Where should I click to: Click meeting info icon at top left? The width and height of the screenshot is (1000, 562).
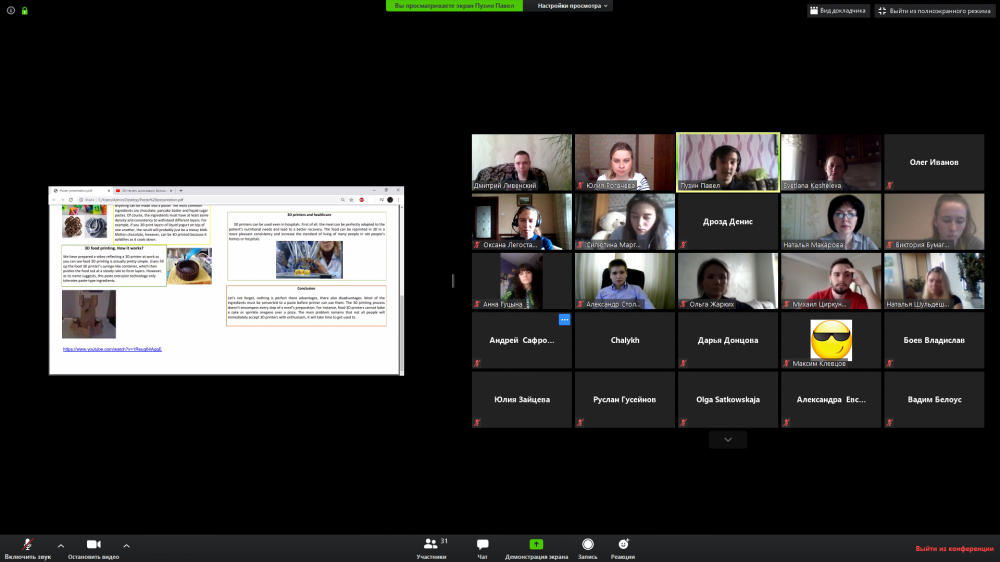(x=10, y=10)
